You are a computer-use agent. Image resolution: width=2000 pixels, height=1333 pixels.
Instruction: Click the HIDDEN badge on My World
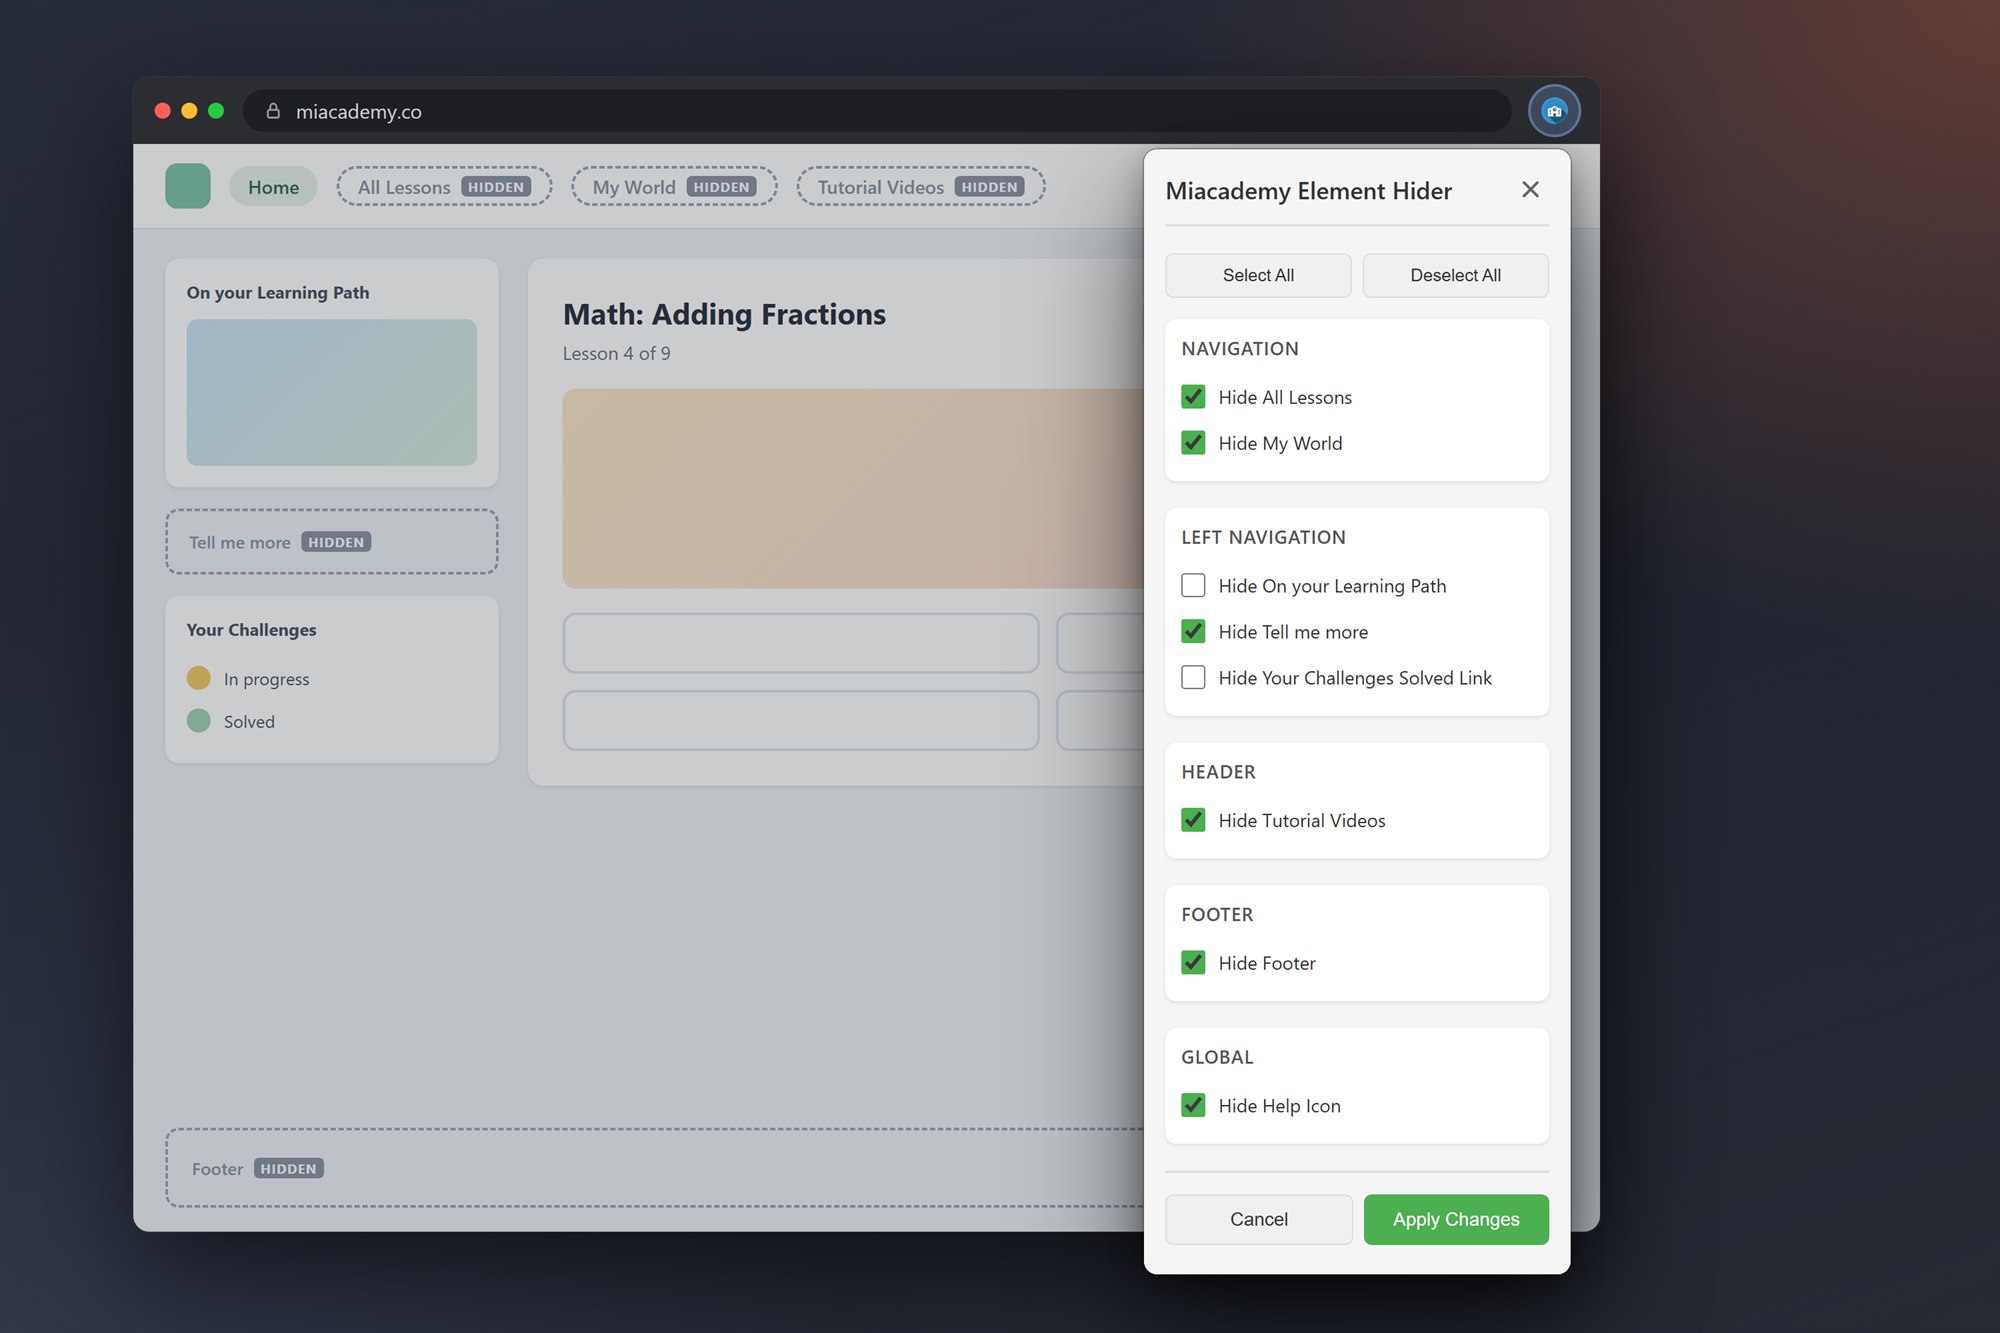coord(721,187)
